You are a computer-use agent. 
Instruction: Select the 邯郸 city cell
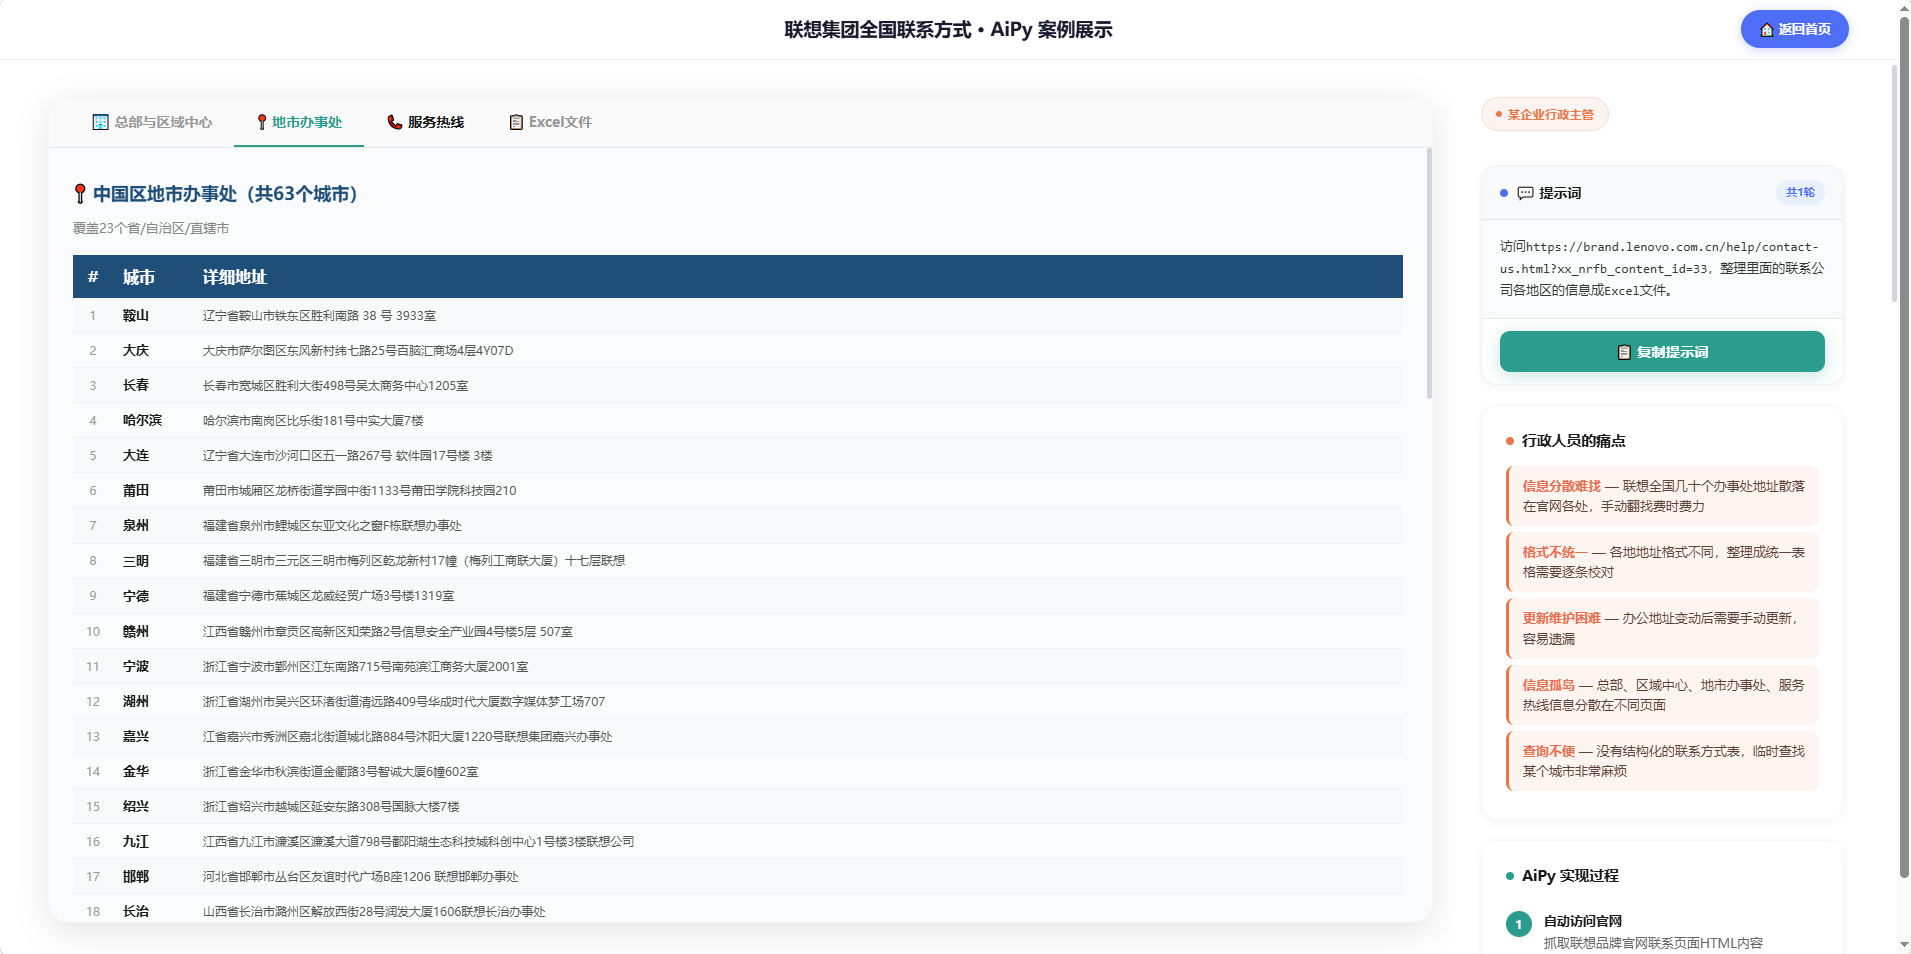[136, 876]
